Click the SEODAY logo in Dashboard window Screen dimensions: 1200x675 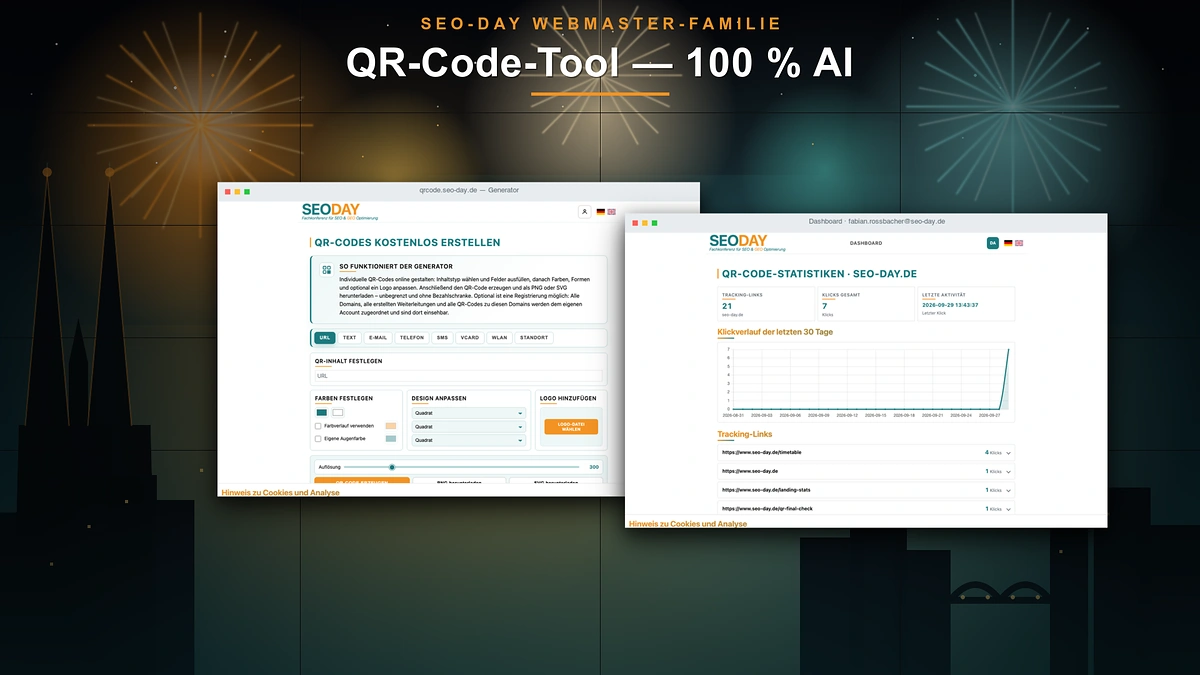tap(747, 242)
